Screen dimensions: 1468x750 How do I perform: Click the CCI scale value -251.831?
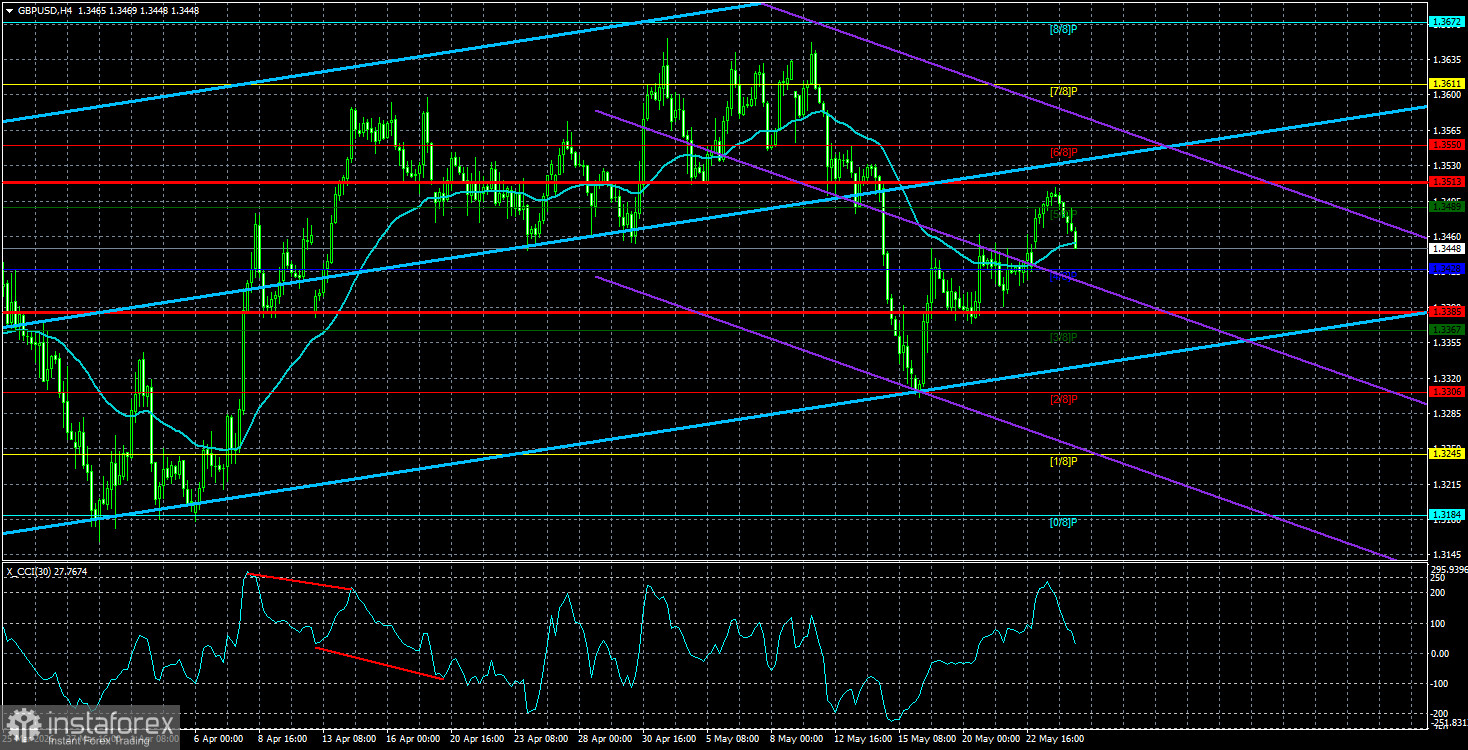point(1448,722)
